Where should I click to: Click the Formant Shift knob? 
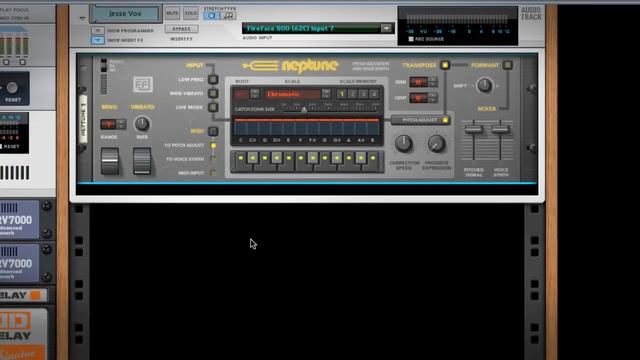tap(484, 85)
